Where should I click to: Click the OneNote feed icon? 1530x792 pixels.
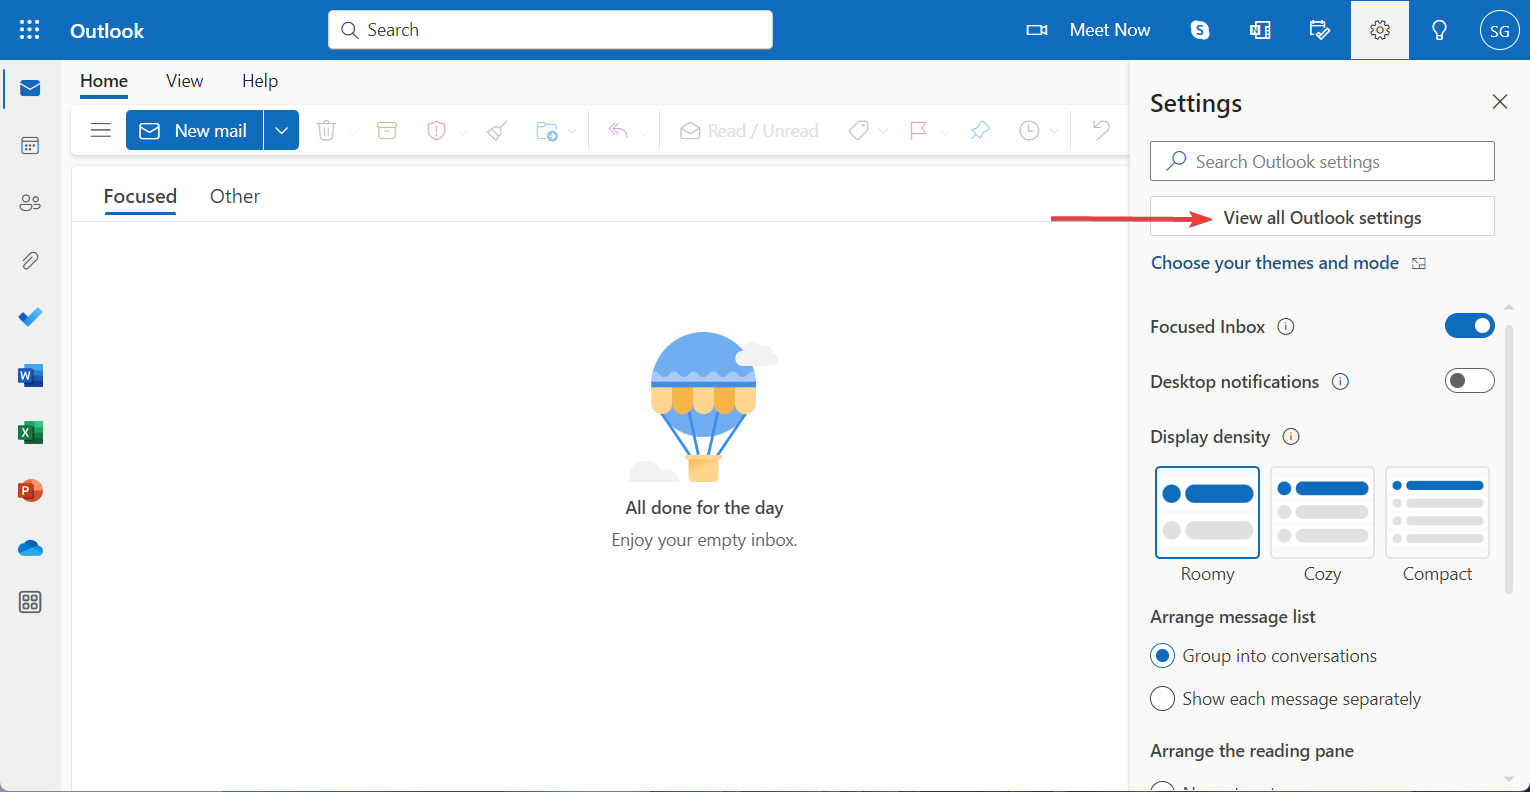tap(1260, 30)
